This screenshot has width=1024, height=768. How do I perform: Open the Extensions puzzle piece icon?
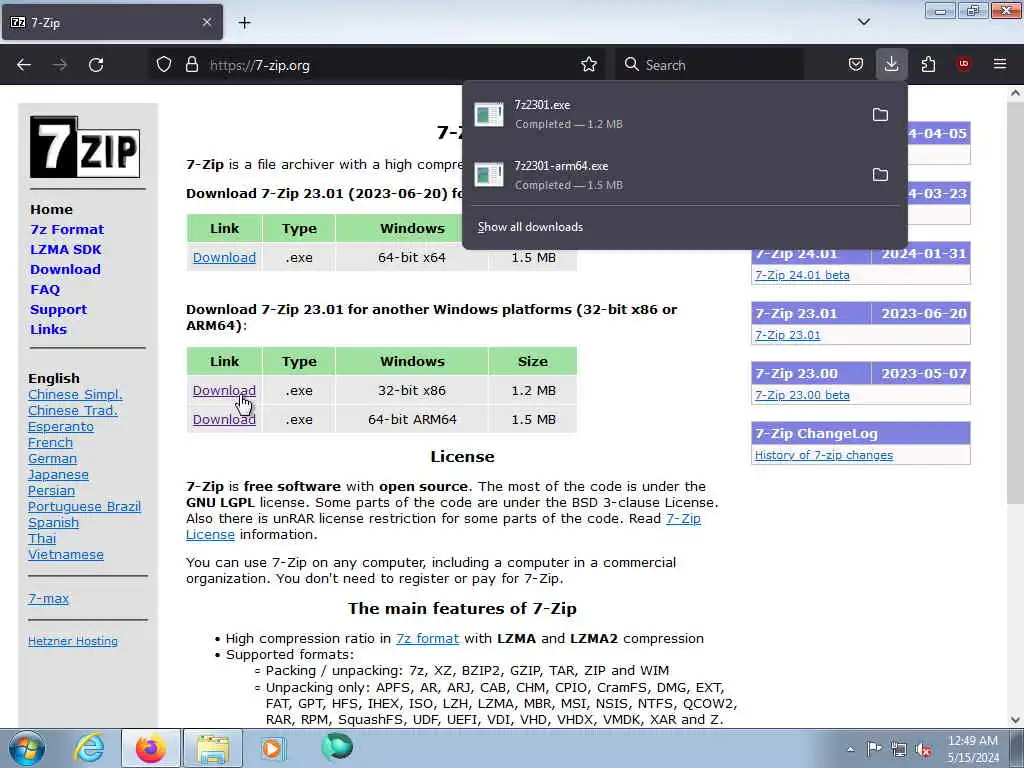(x=928, y=65)
